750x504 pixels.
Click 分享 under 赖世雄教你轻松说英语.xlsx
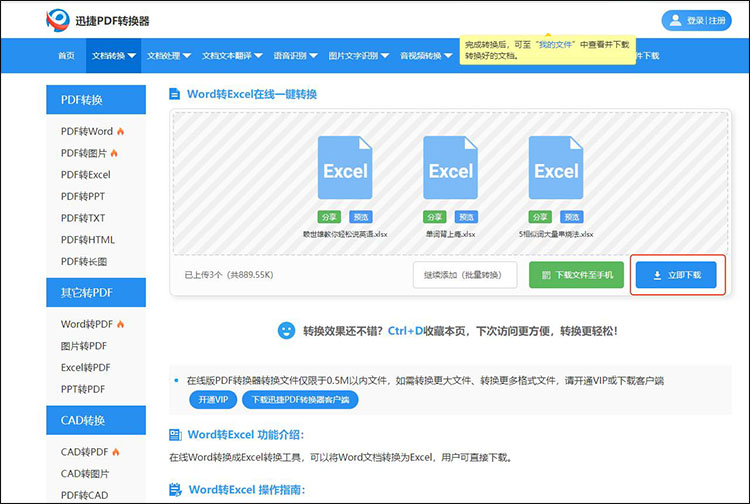[x=329, y=217]
